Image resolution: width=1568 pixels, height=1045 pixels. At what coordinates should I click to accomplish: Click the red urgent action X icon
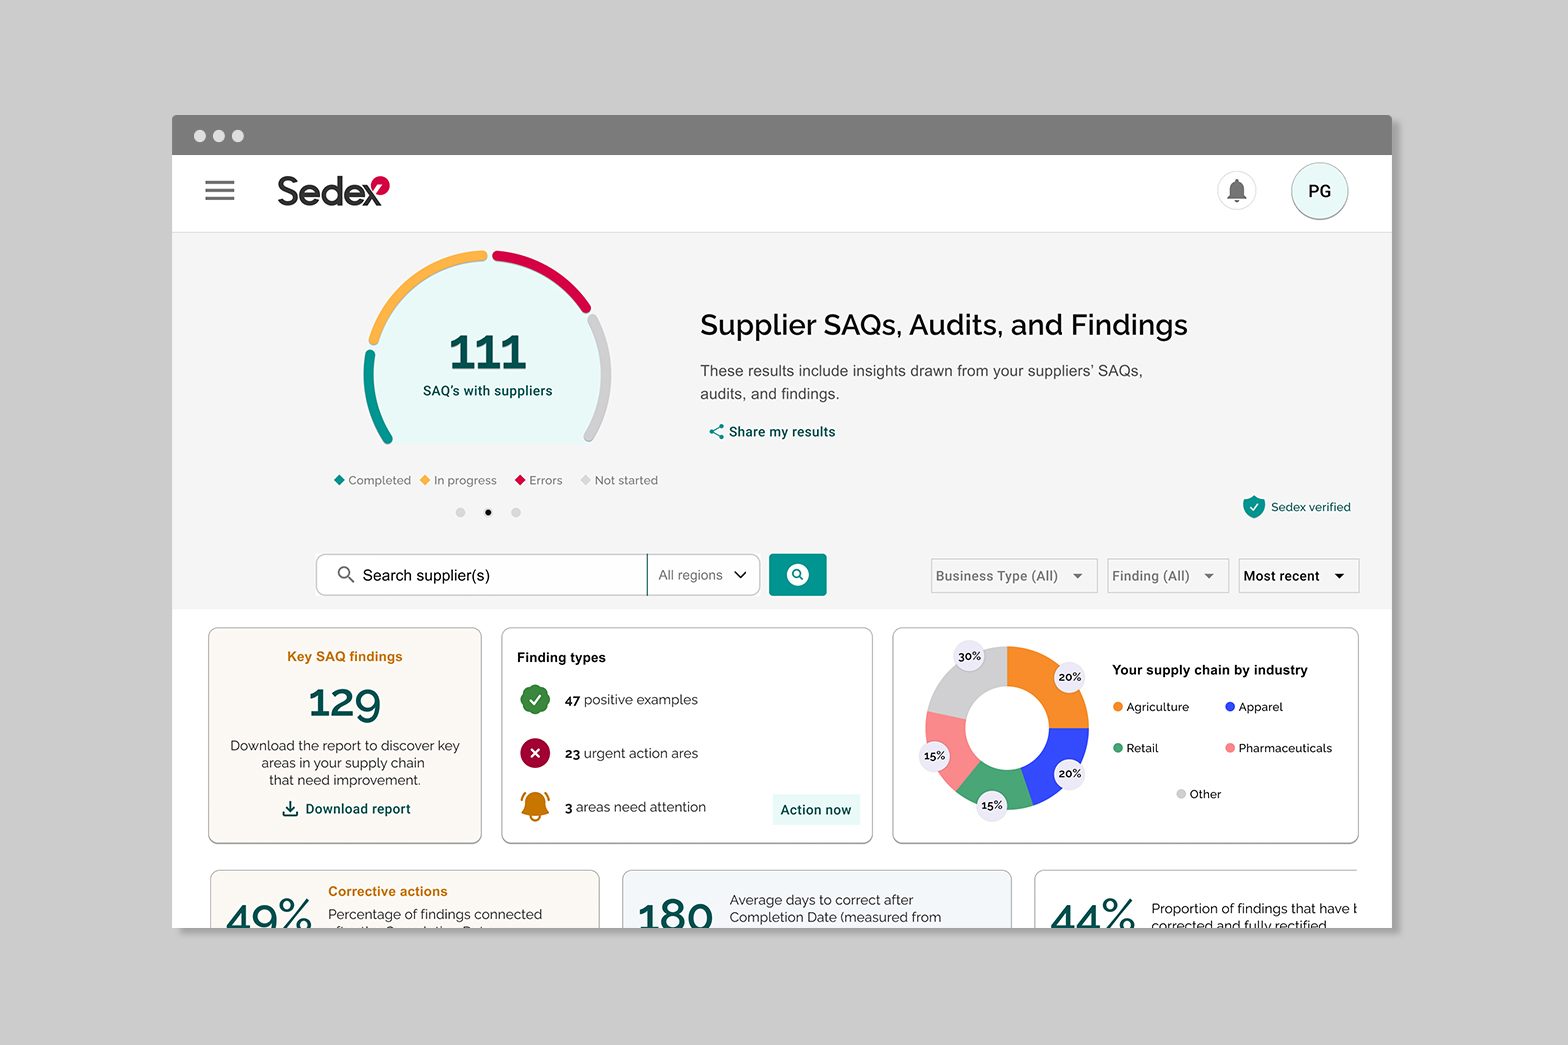coord(535,753)
